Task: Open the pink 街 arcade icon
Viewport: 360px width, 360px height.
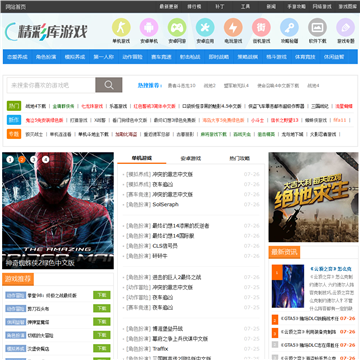Action: [261, 27]
